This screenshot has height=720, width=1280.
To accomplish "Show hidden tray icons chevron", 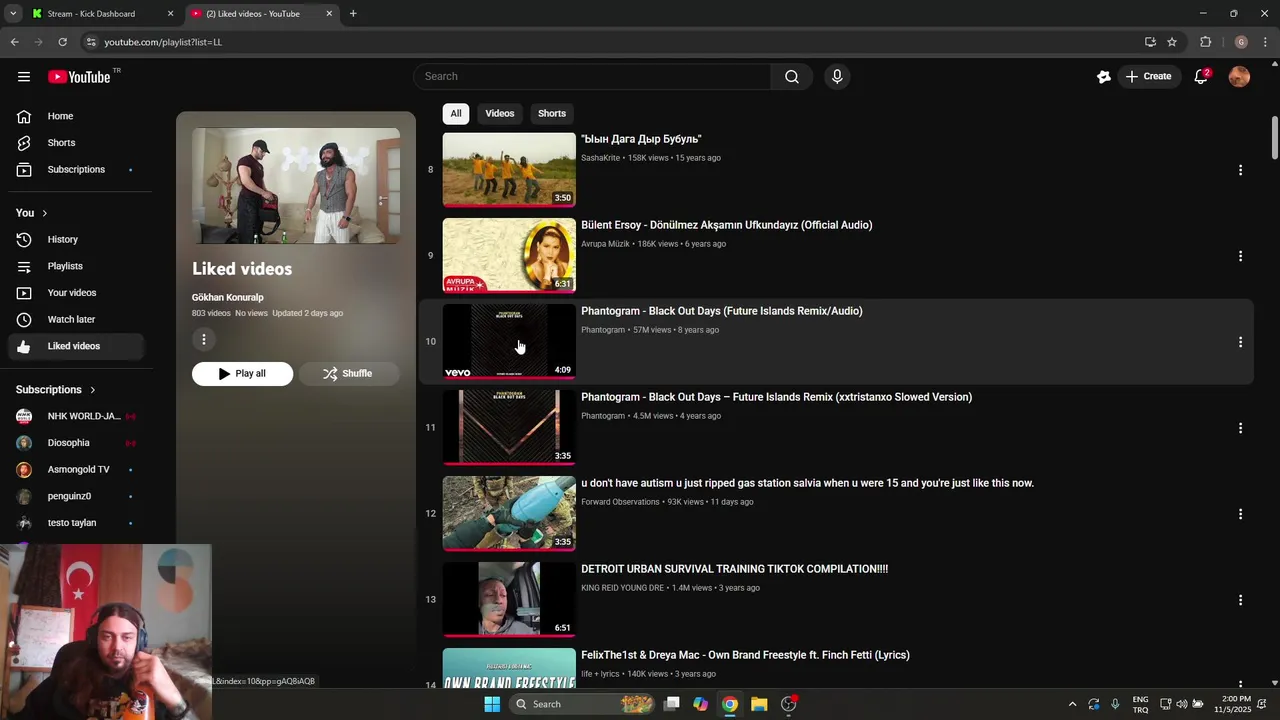I will coord(1072,704).
